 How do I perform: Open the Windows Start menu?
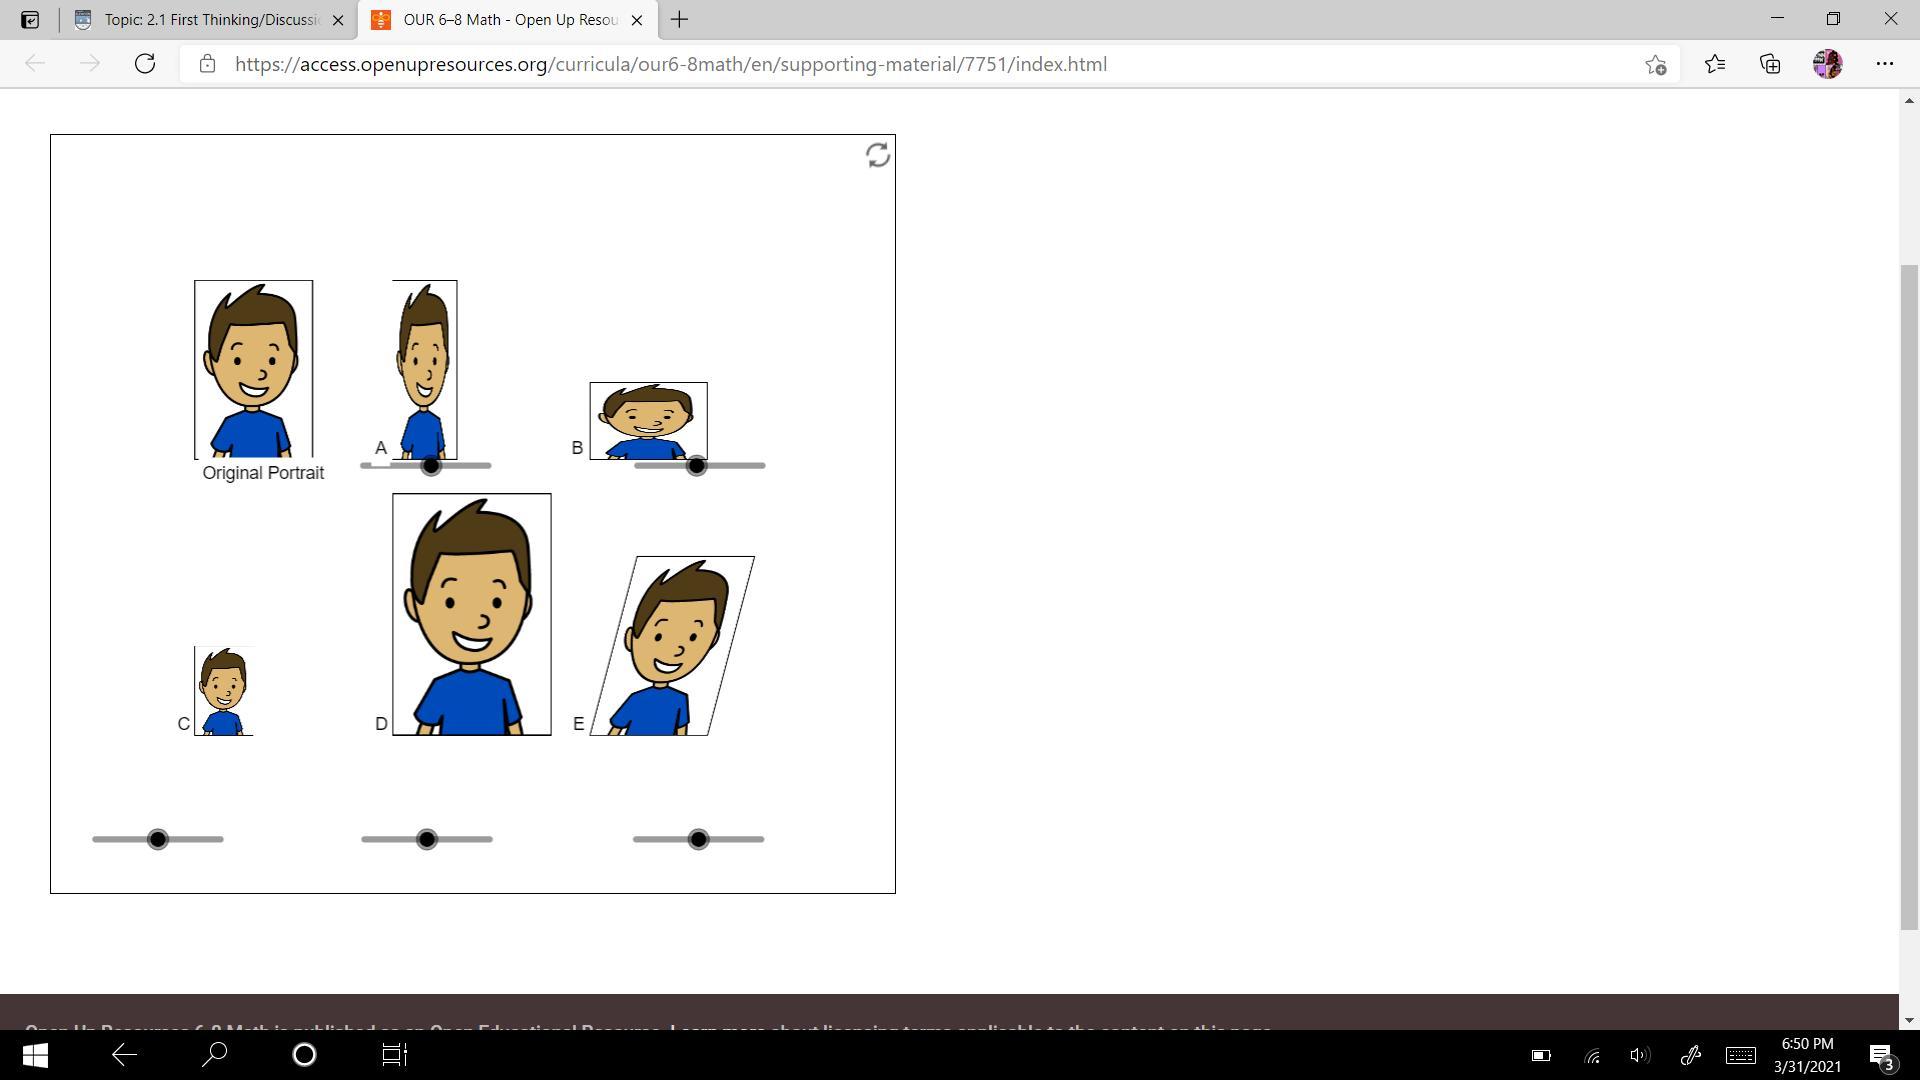coord(35,1055)
